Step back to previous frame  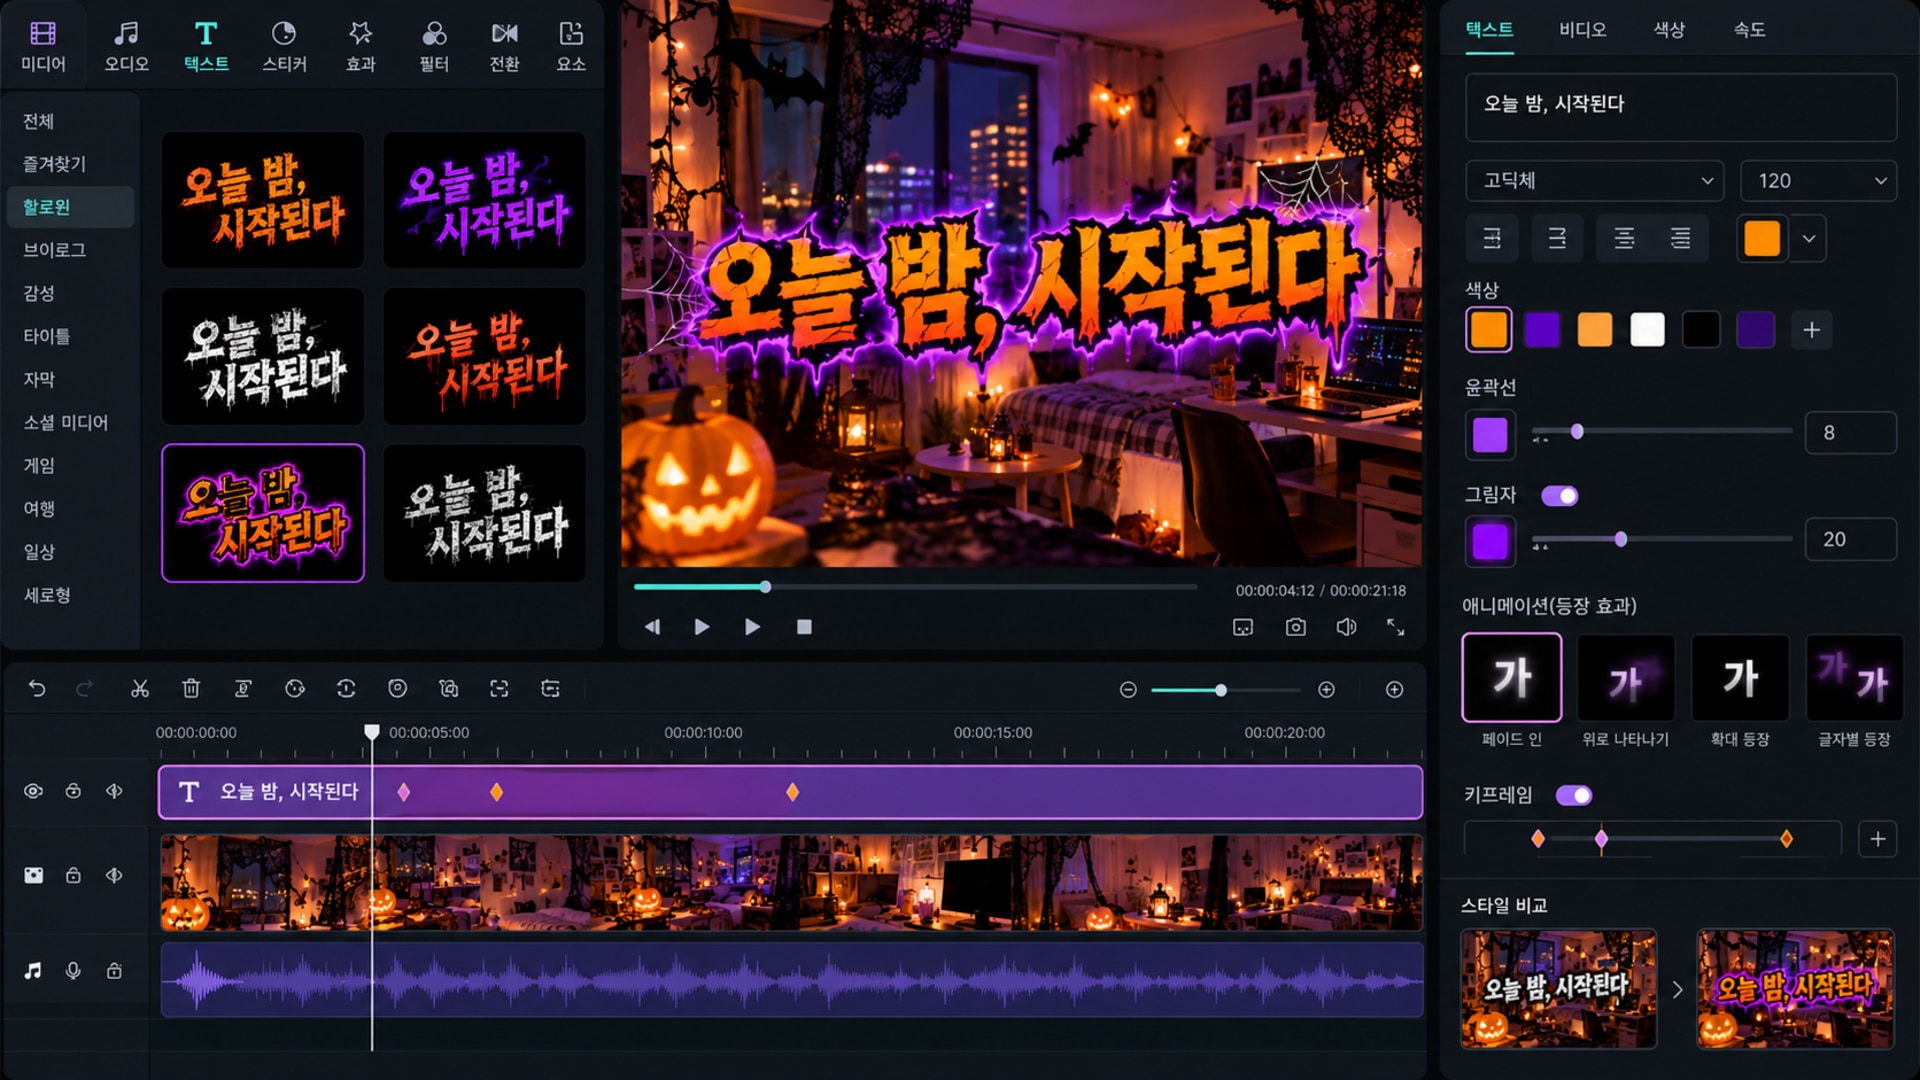pyautogui.click(x=652, y=627)
